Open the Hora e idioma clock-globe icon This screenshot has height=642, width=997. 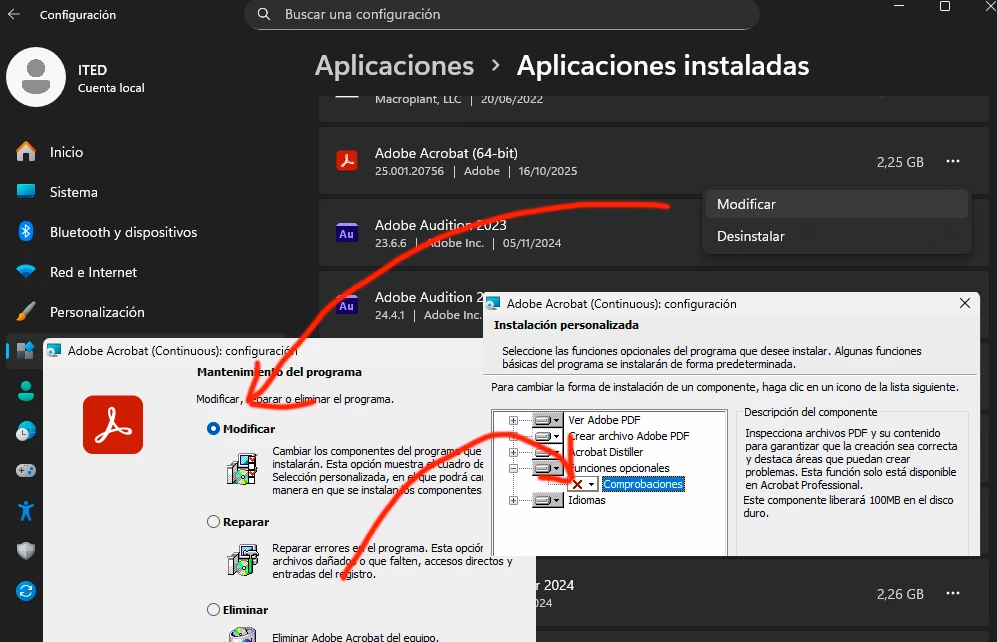click(26, 431)
